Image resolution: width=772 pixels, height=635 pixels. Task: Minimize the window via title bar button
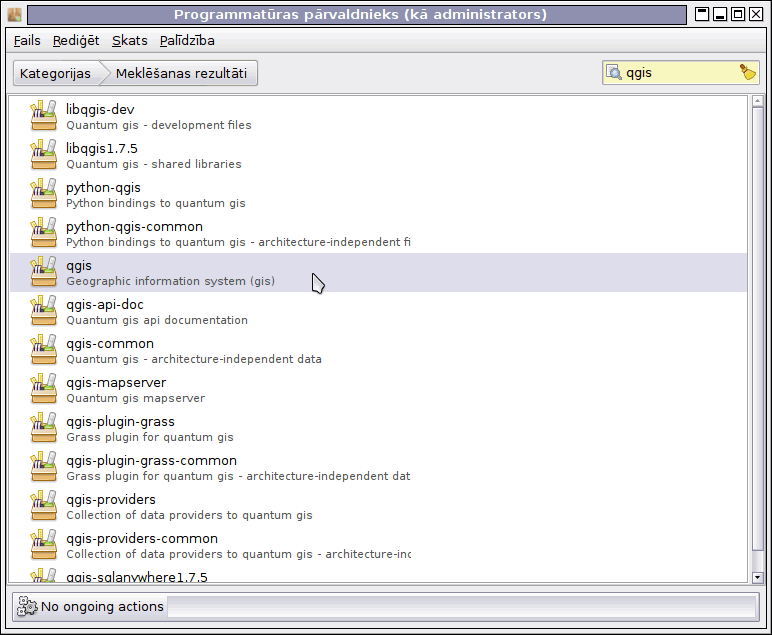coord(720,14)
